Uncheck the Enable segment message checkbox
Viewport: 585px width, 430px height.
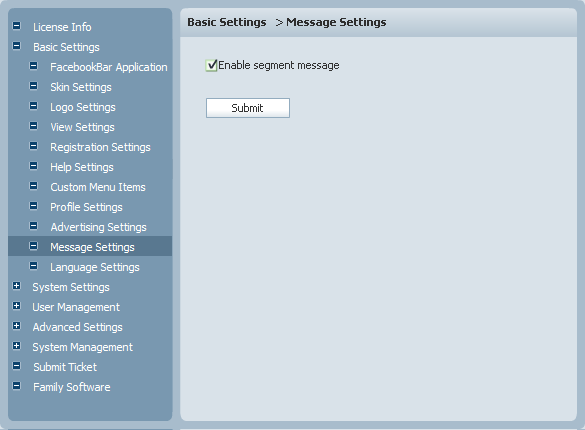pos(211,66)
